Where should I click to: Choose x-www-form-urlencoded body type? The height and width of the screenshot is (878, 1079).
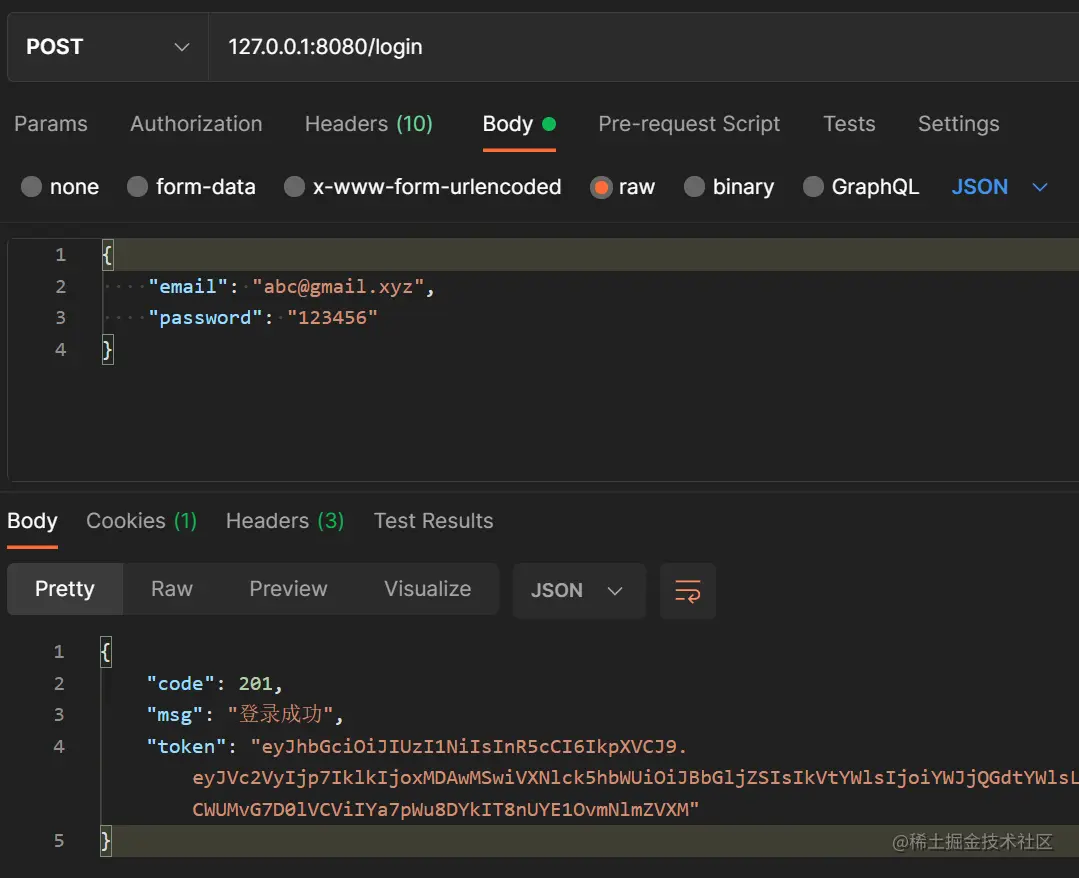tap(295, 186)
